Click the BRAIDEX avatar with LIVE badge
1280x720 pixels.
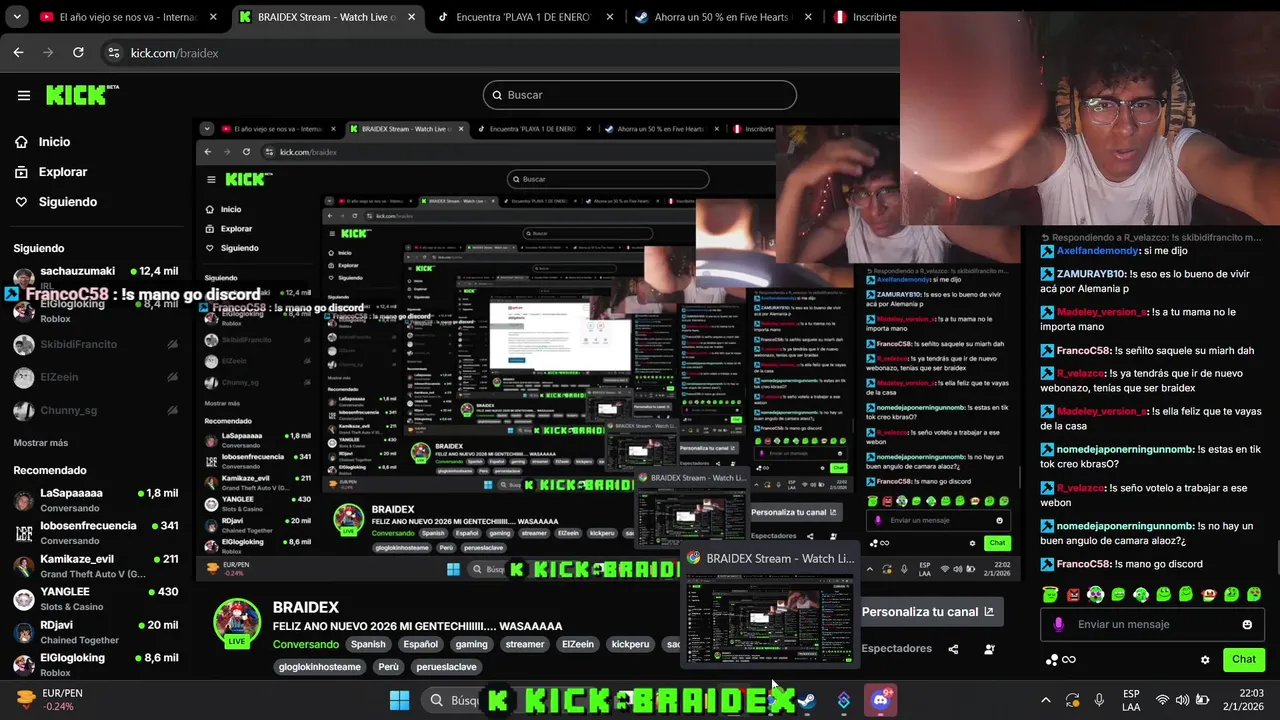click(237, 623)
